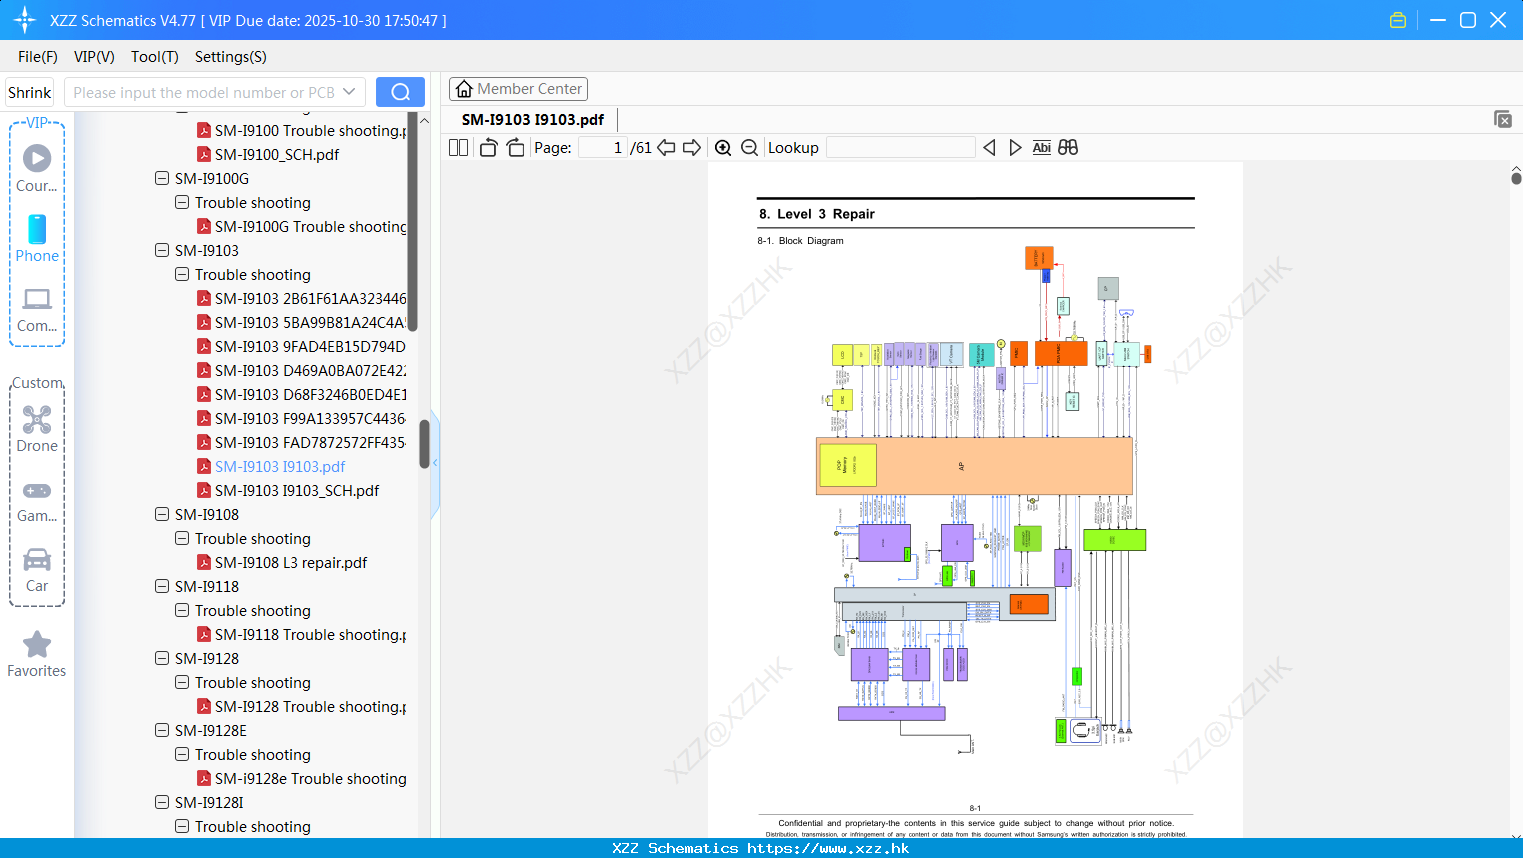Open the Tool(T) menu
Image resolution: width=1523 pixels, height=858 pixels.
[154, 57]
